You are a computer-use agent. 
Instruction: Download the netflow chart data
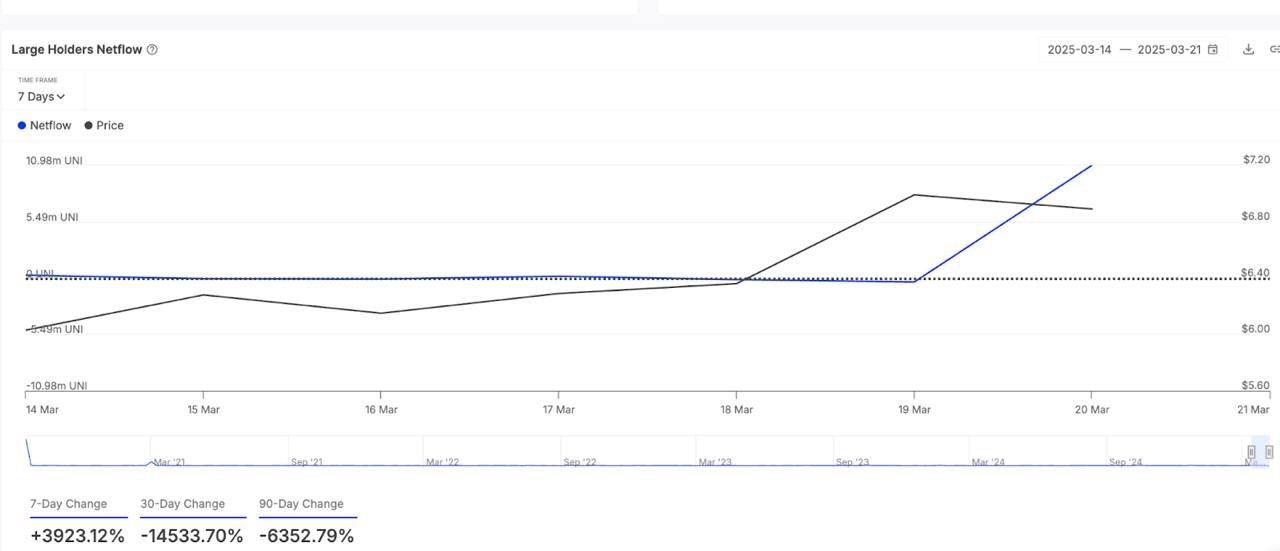[1248, 50]
